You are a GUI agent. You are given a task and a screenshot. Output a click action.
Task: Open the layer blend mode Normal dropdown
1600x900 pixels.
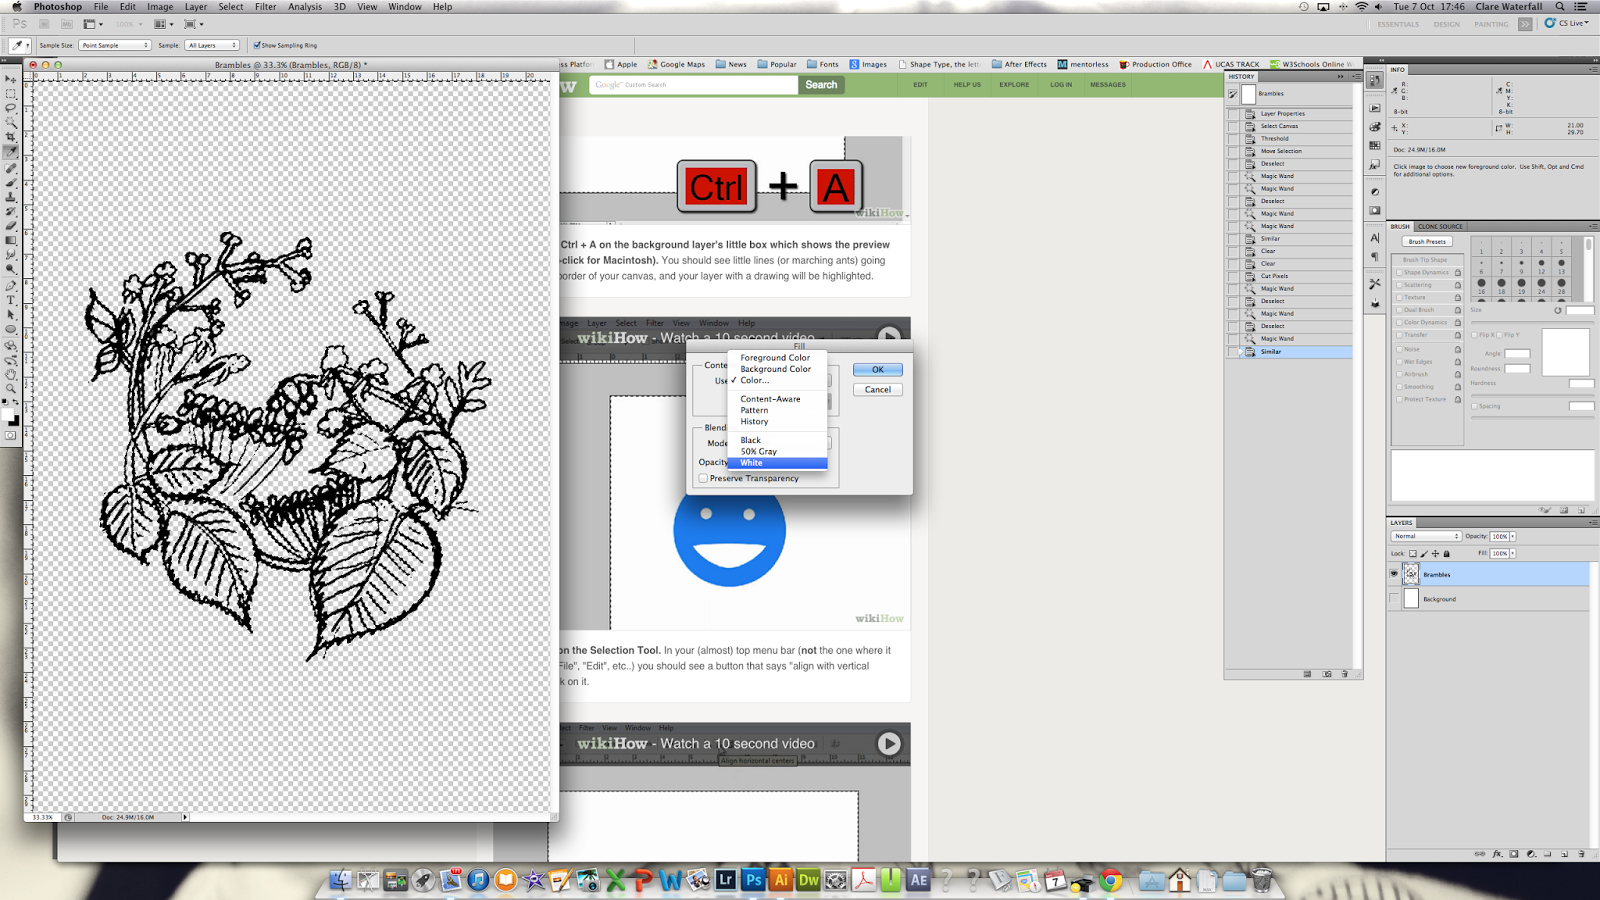[1426, 537]
